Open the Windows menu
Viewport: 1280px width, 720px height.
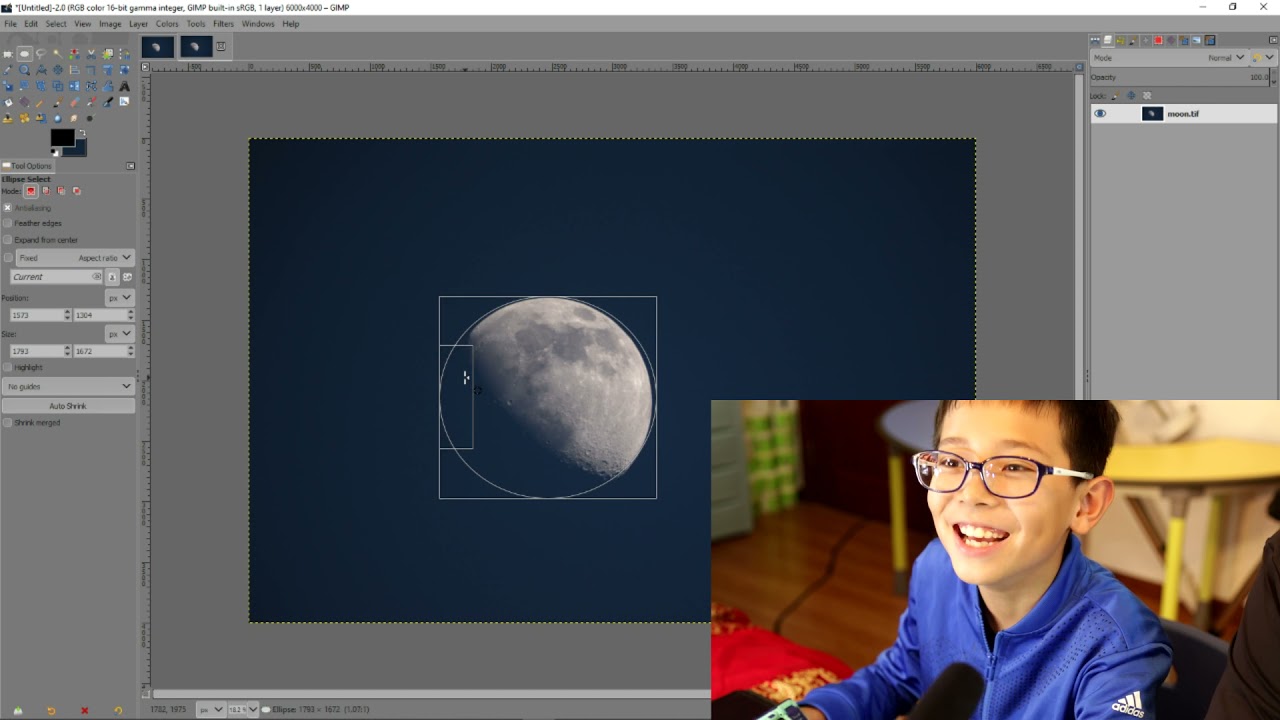(x=258, y=23)
